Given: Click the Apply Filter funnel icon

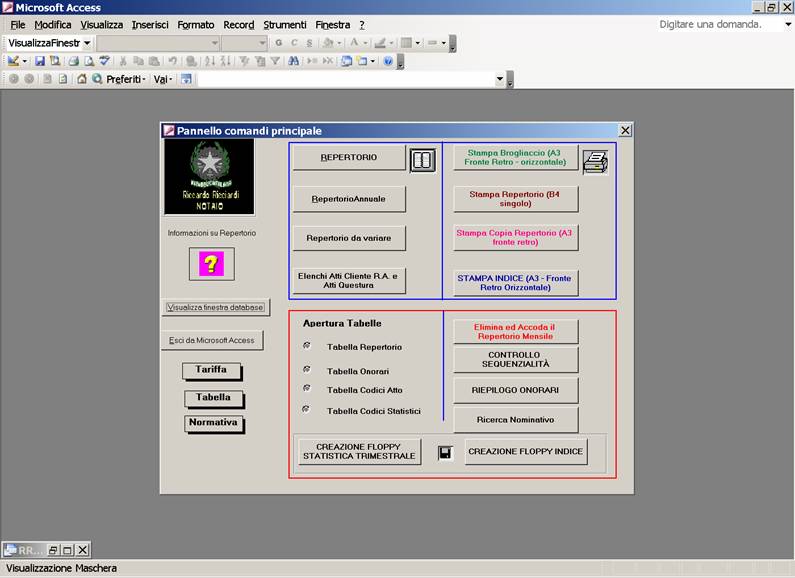Looking at the screenshot, I should click(275, 61).
